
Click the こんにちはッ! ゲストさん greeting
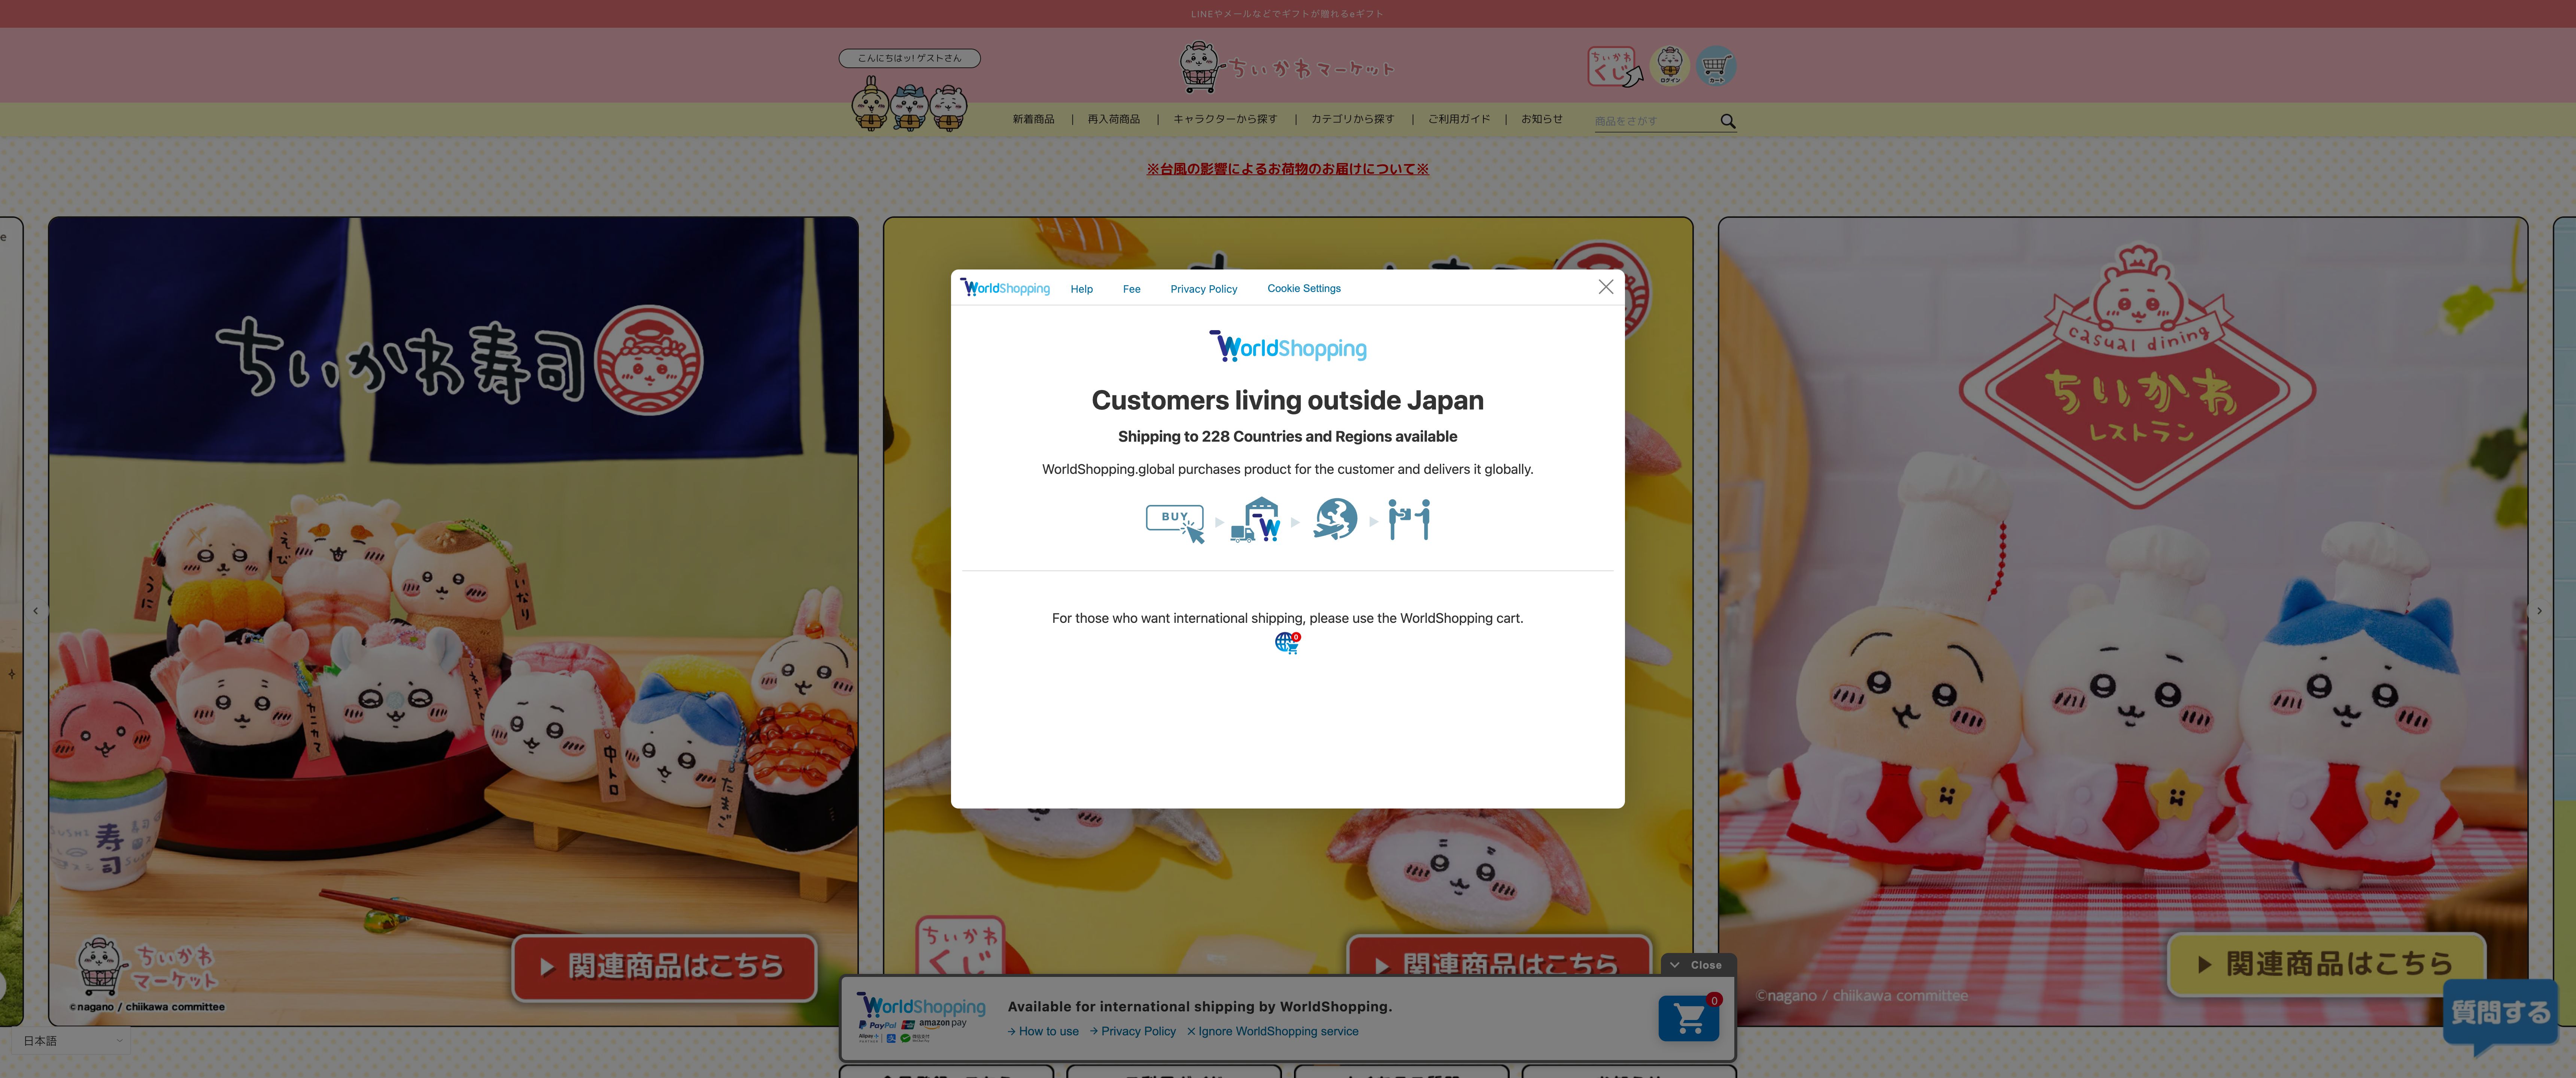(909, 58)
